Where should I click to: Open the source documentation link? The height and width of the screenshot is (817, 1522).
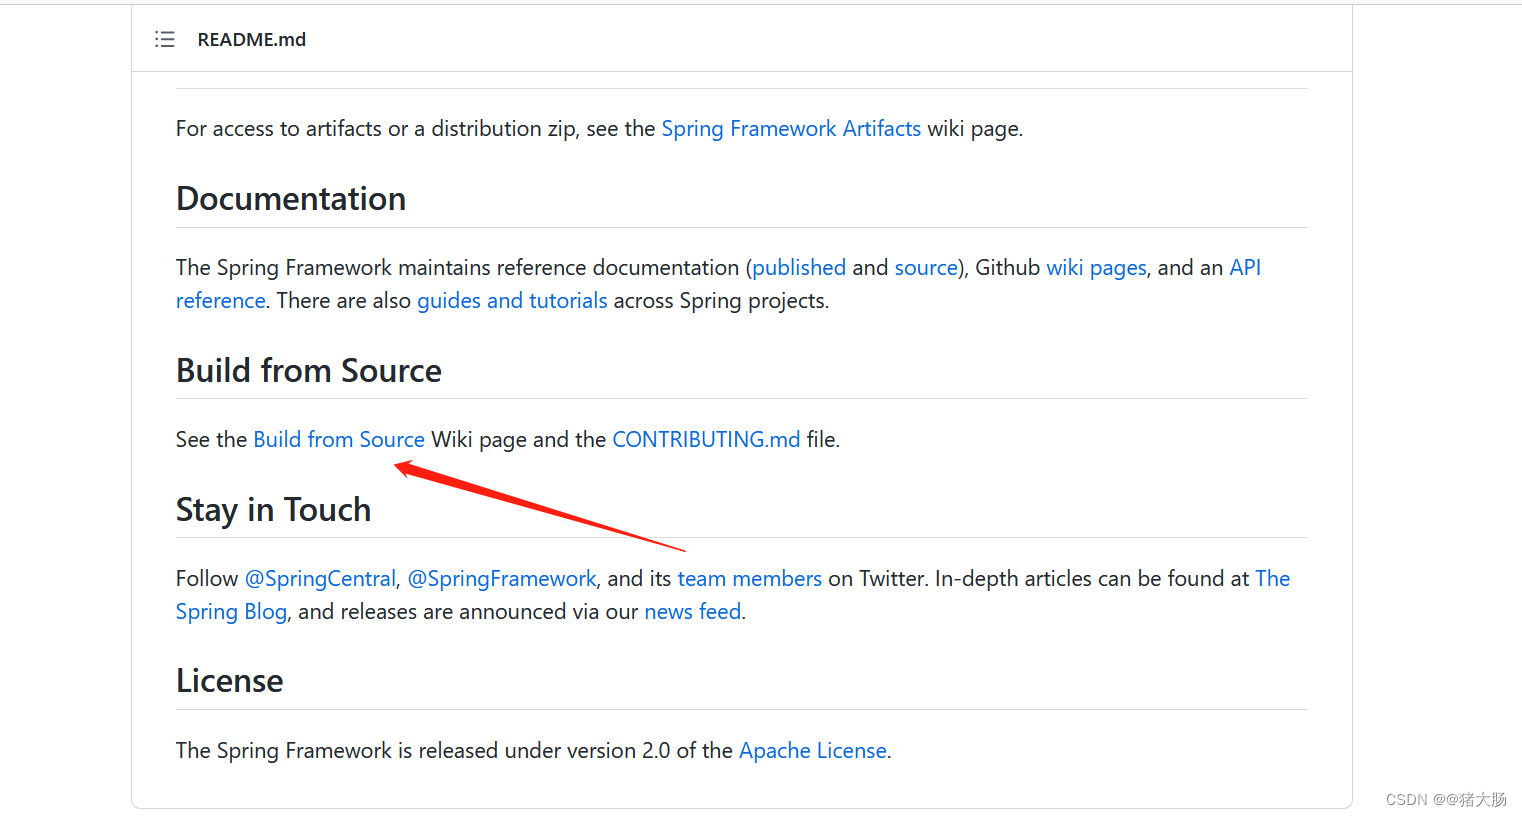[926, 268]
